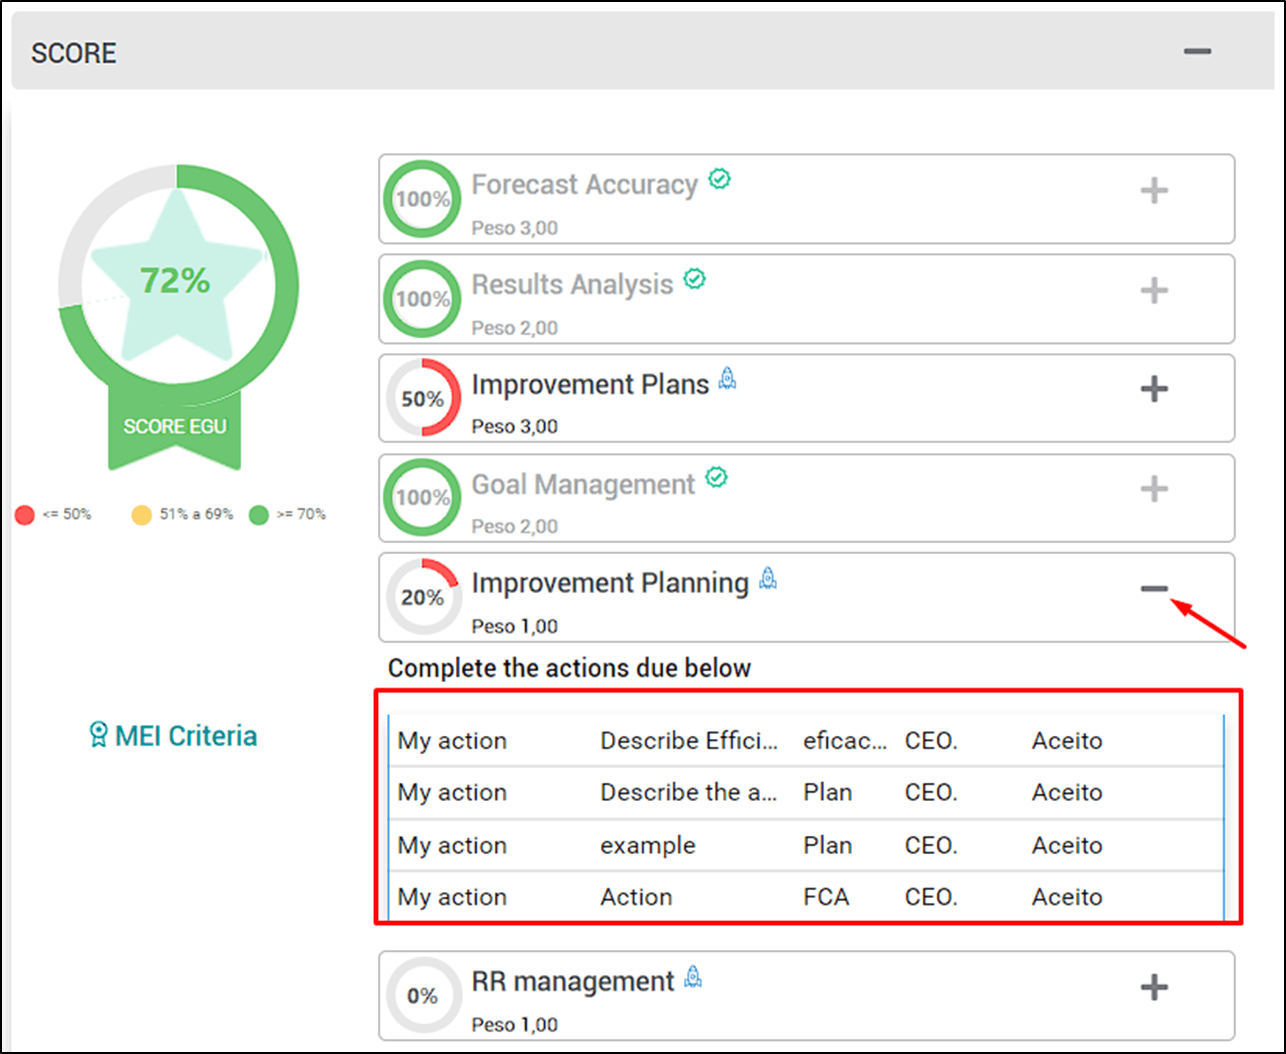This screenshot has height=1054, width=1286.
Task: Click 'My action' in the 'Describe Effici...' row
Action: point(452,741)
